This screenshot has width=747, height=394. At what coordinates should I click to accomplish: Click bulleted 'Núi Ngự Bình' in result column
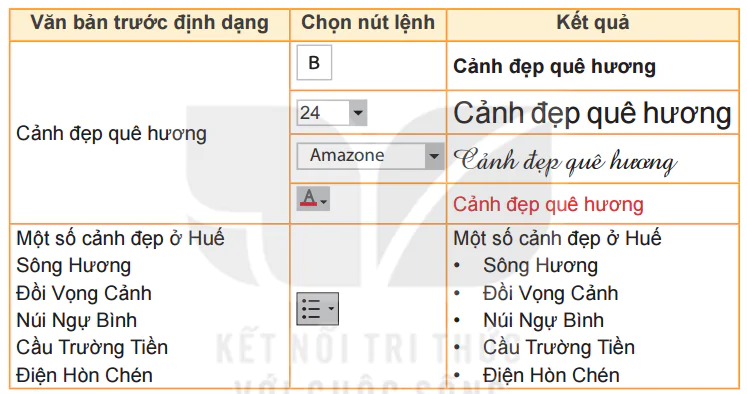point(543,321)
